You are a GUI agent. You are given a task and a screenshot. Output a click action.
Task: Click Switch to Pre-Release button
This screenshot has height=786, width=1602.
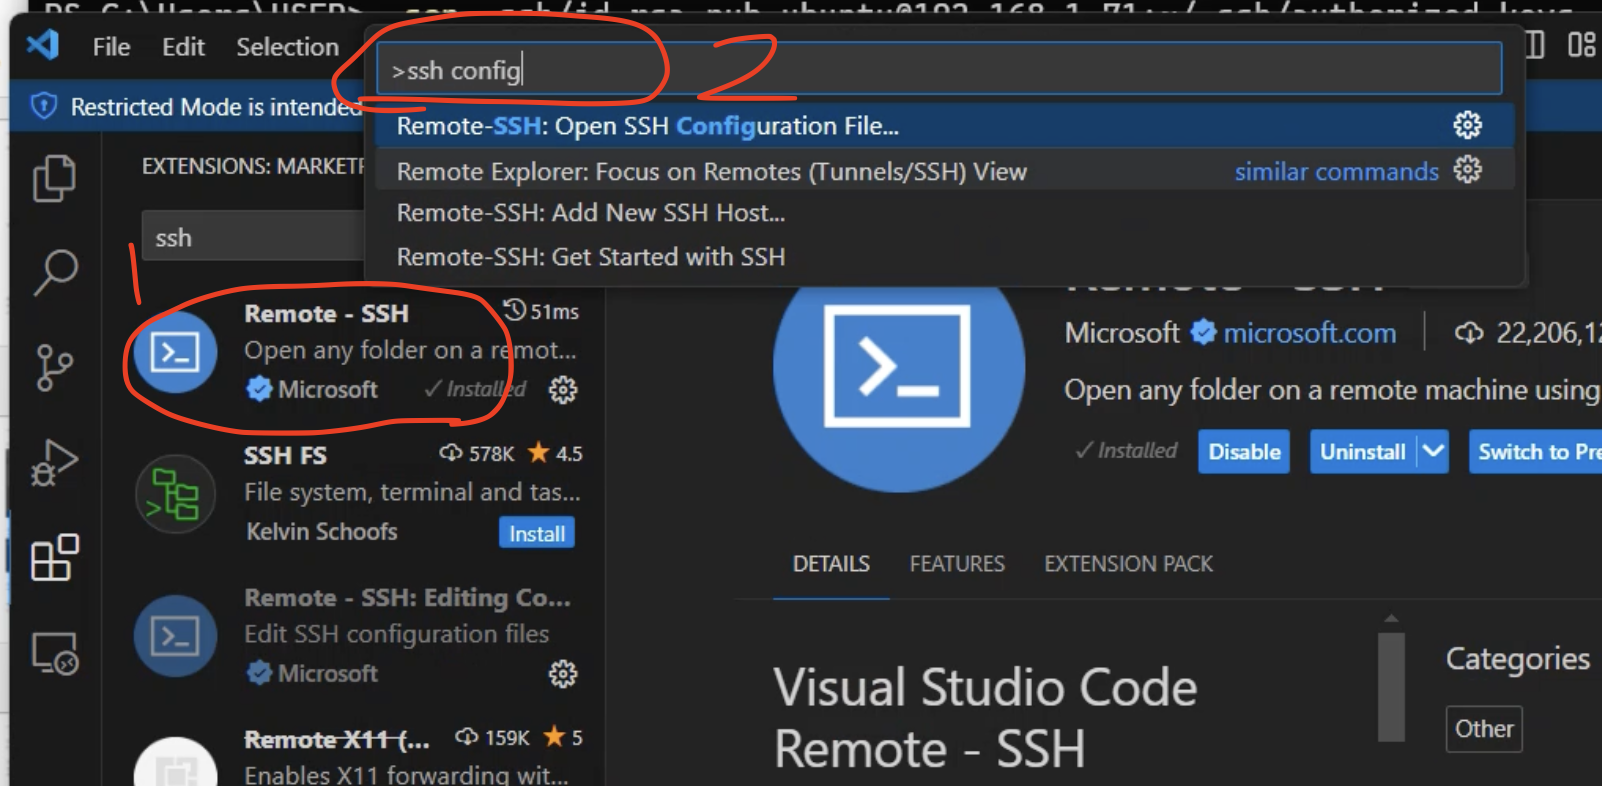point(1536,452)
